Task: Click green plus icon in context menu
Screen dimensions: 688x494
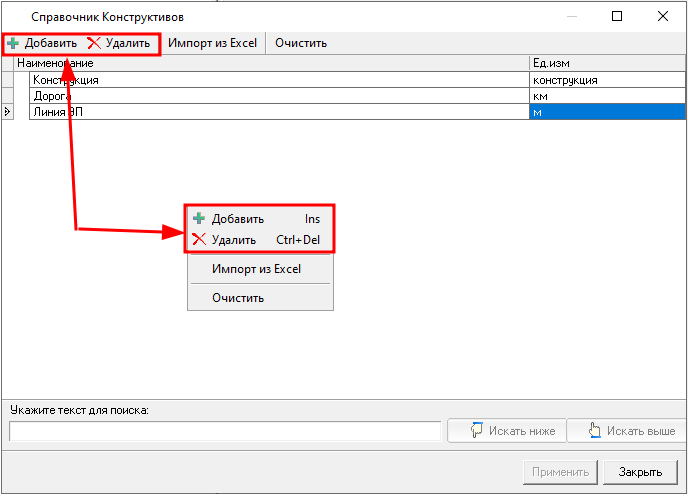Action: coord(199,219)
